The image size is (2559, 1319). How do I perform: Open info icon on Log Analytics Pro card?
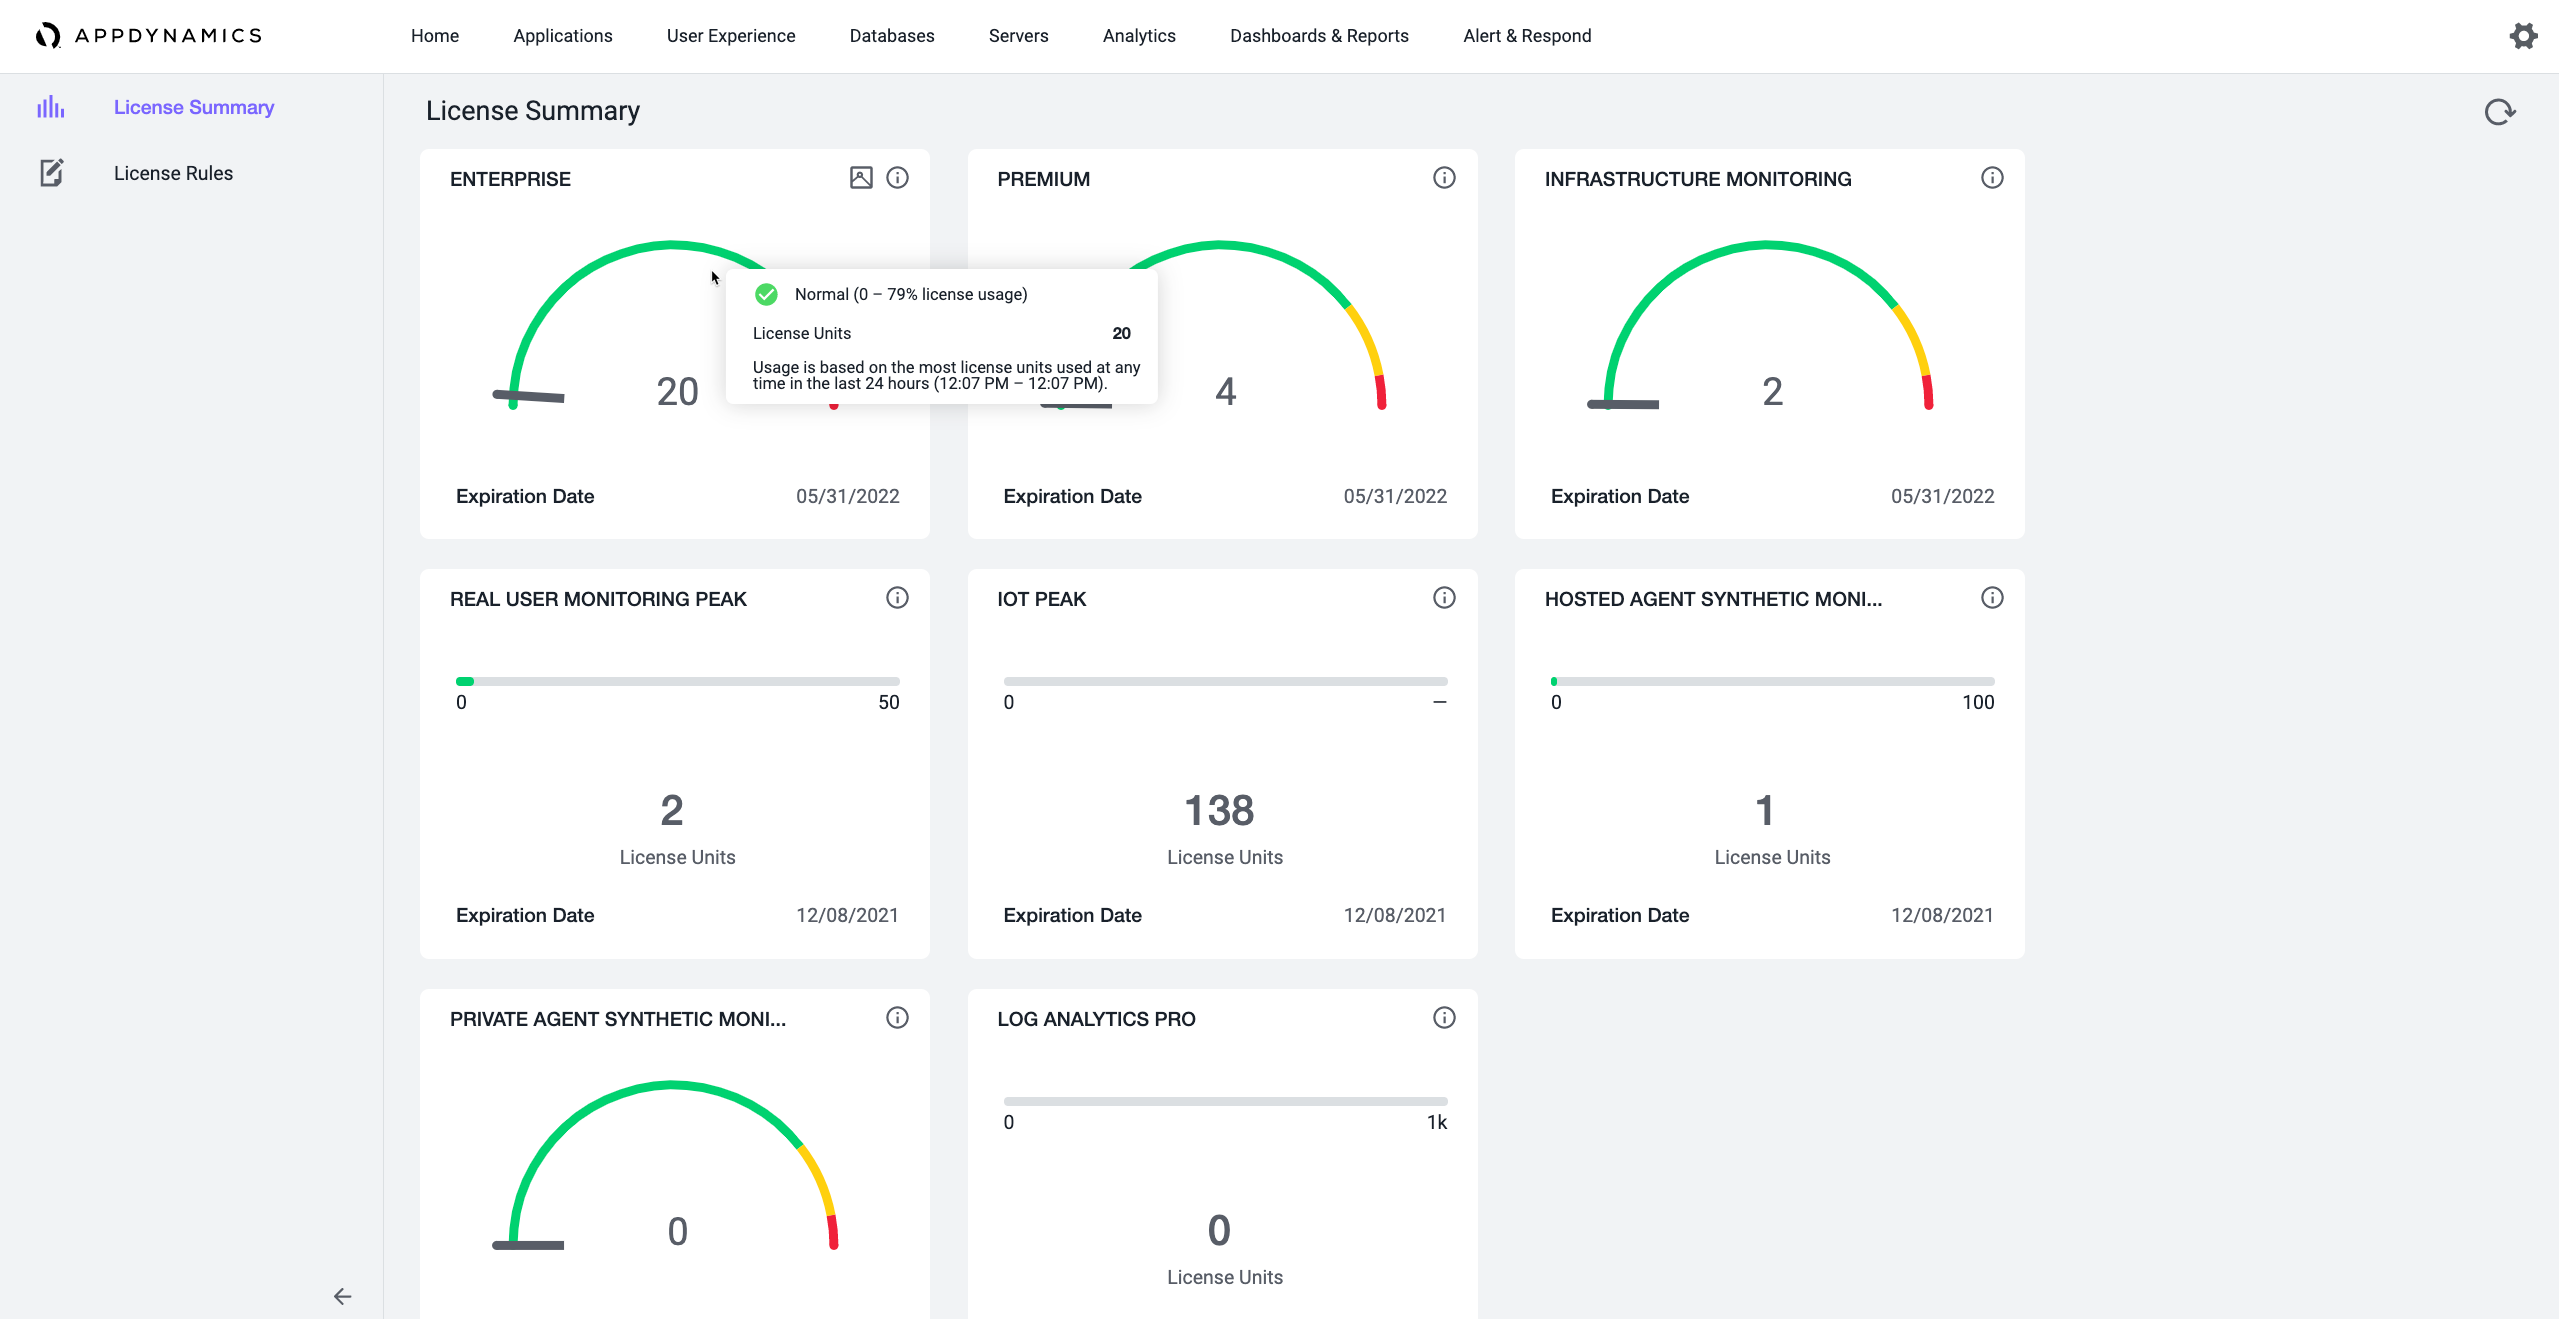click(x=1444, y=1018)
